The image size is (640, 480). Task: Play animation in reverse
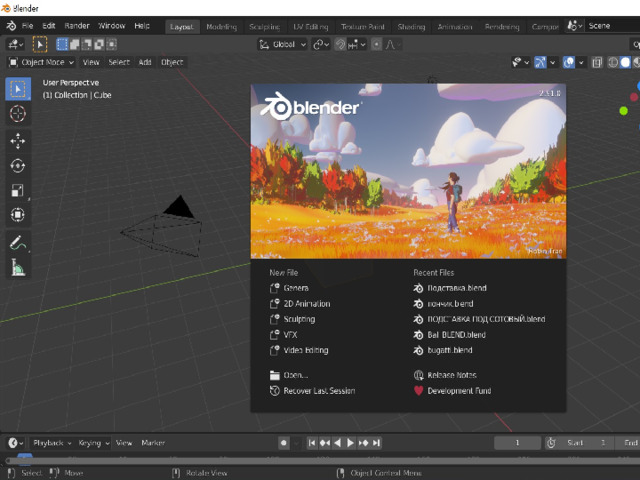point(338,443)
